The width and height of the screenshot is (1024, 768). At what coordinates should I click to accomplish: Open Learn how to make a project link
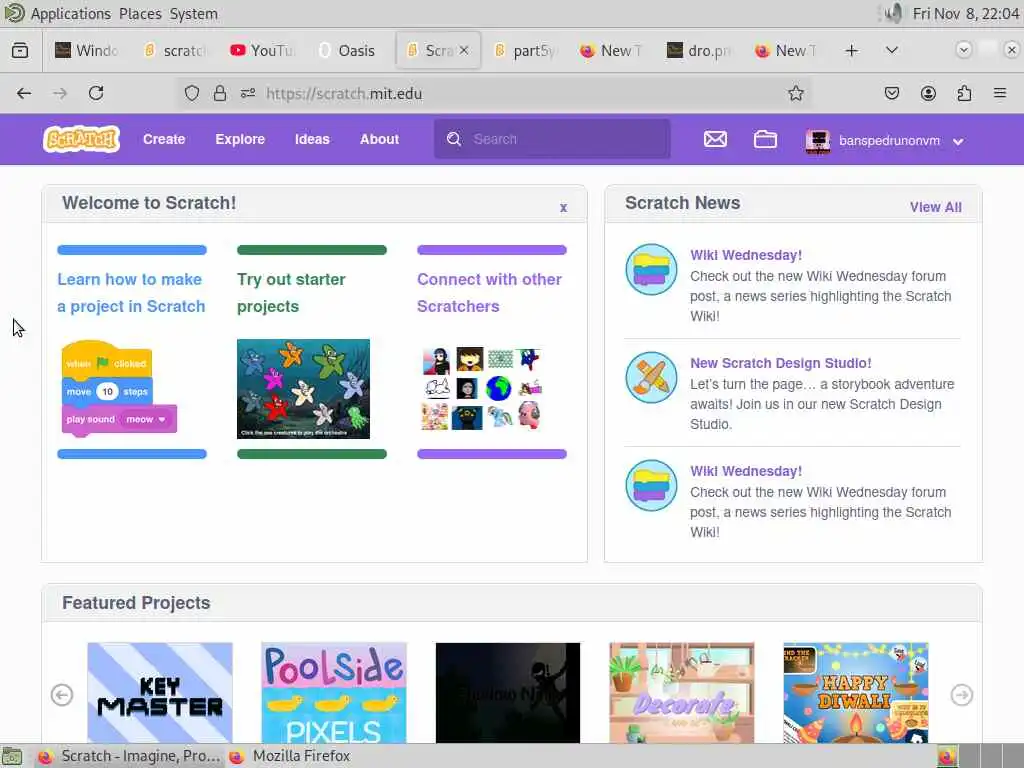pyautogui.click(x=131, y=293)
